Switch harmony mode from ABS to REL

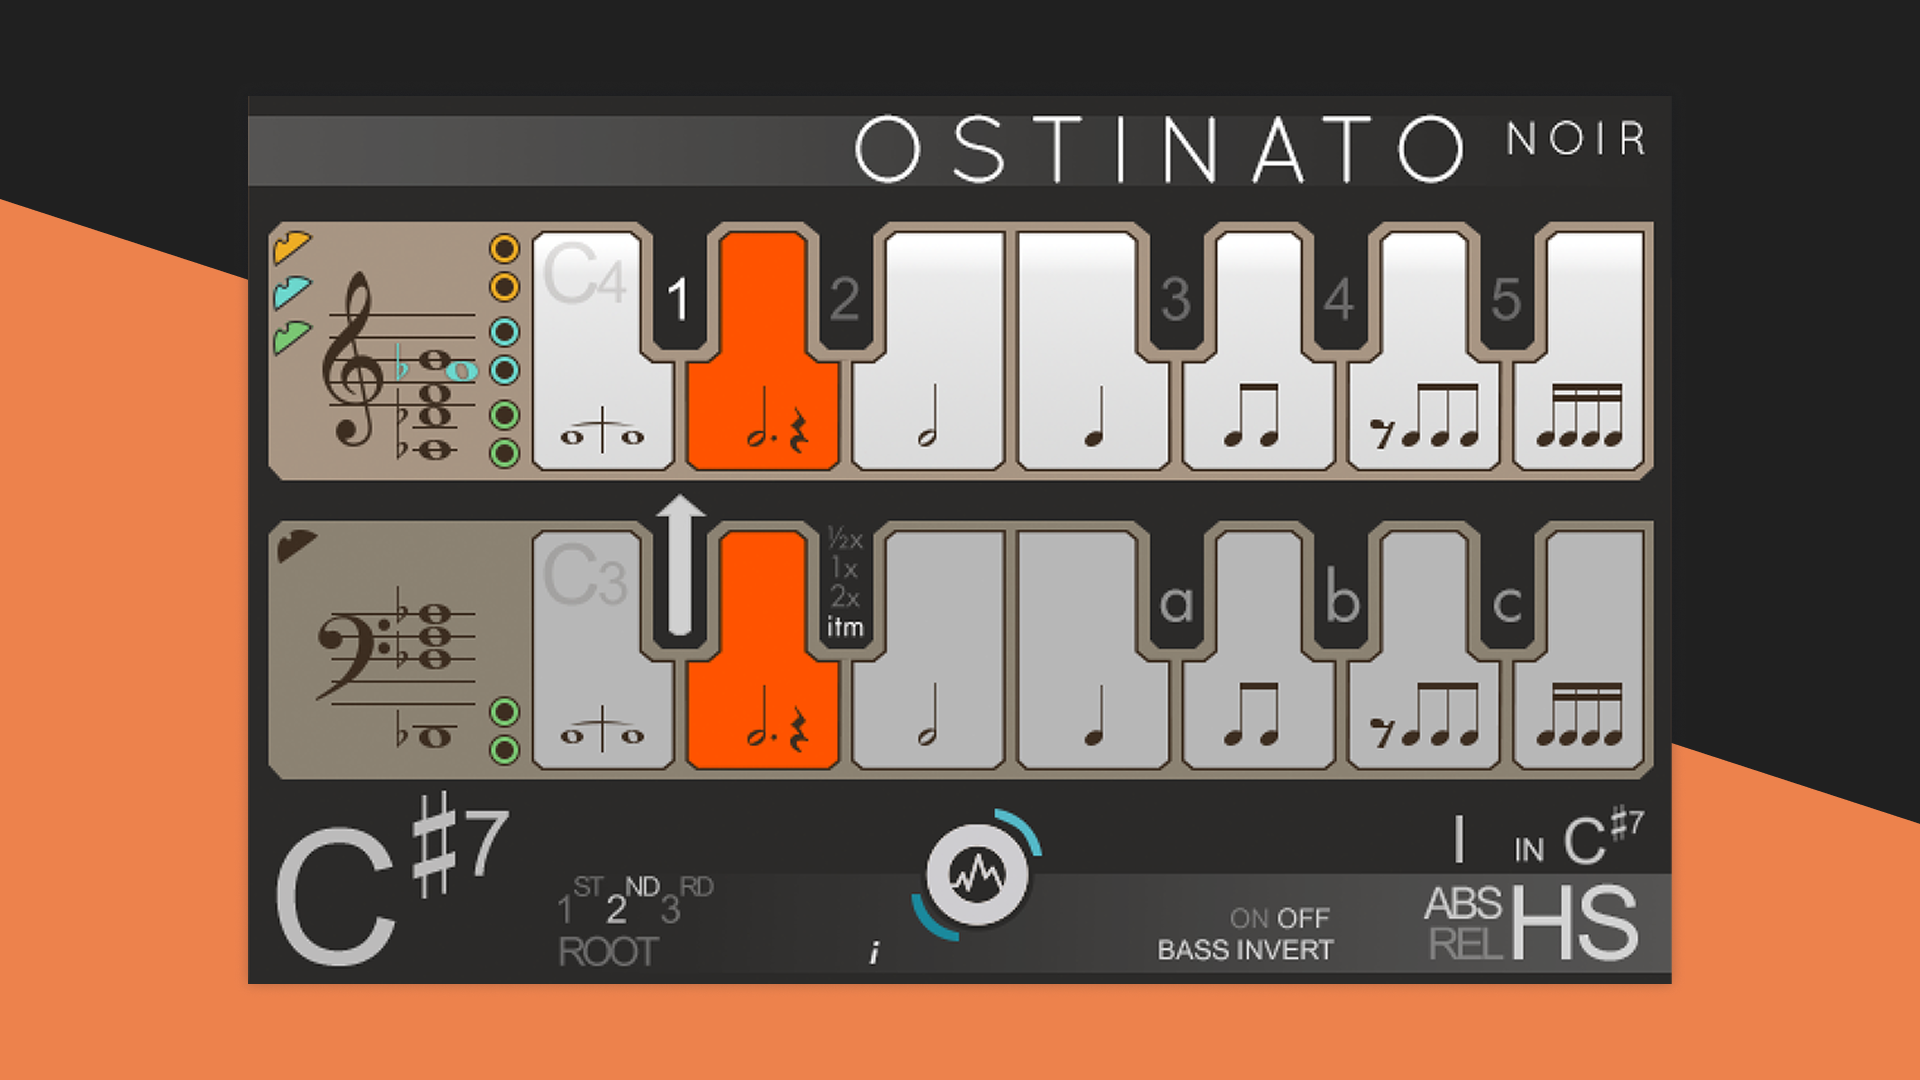1462,942
